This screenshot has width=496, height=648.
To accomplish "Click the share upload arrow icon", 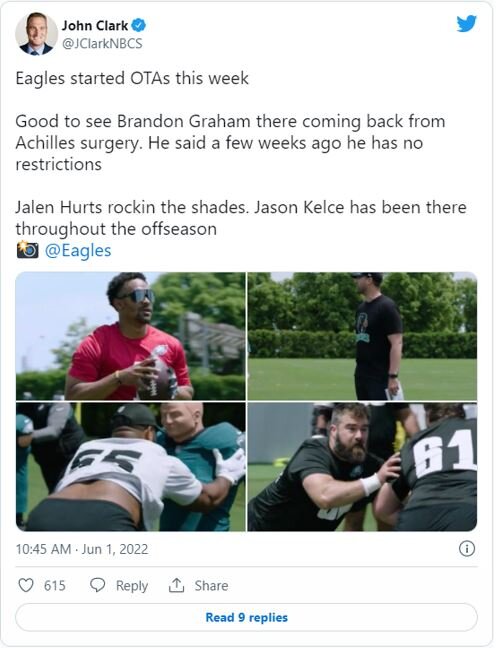I will [176, 585].
